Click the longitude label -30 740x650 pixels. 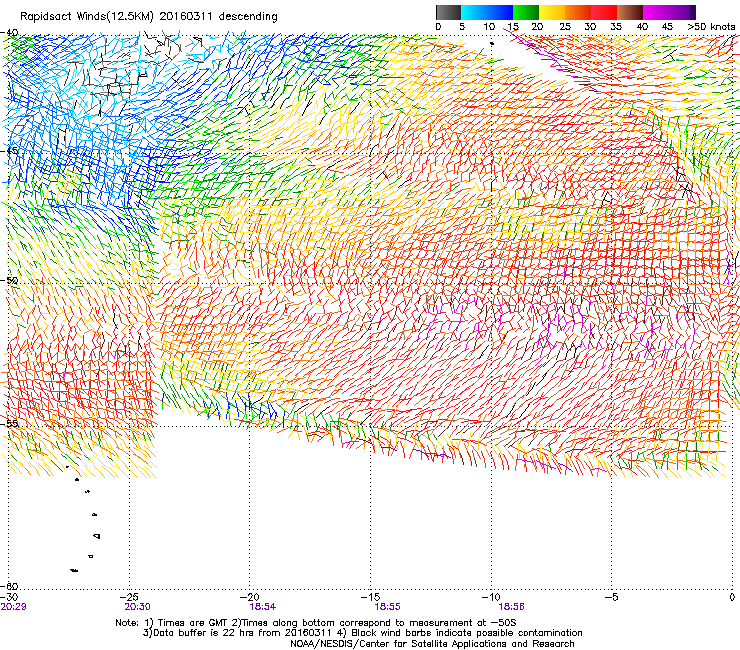point(10,598)
